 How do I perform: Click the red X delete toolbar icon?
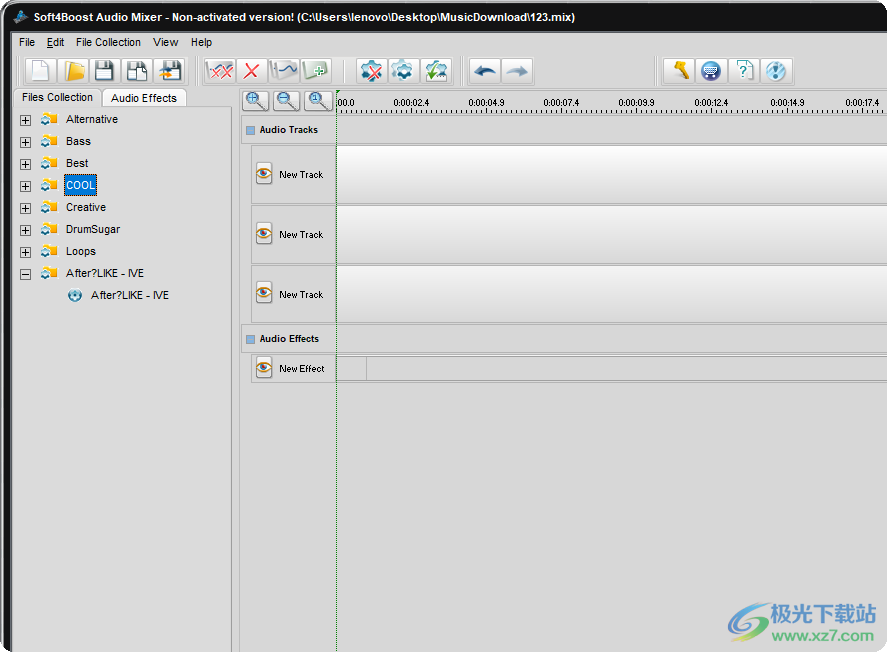pyautogui.click(x=251, y=71)
